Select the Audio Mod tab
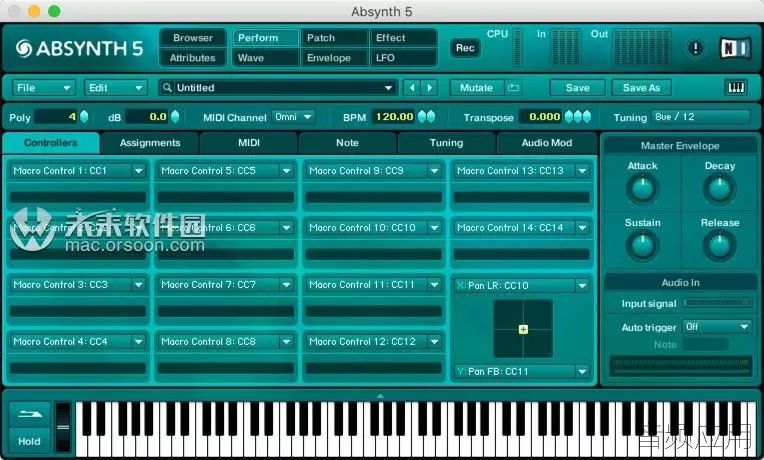 [x=546, y=143]
